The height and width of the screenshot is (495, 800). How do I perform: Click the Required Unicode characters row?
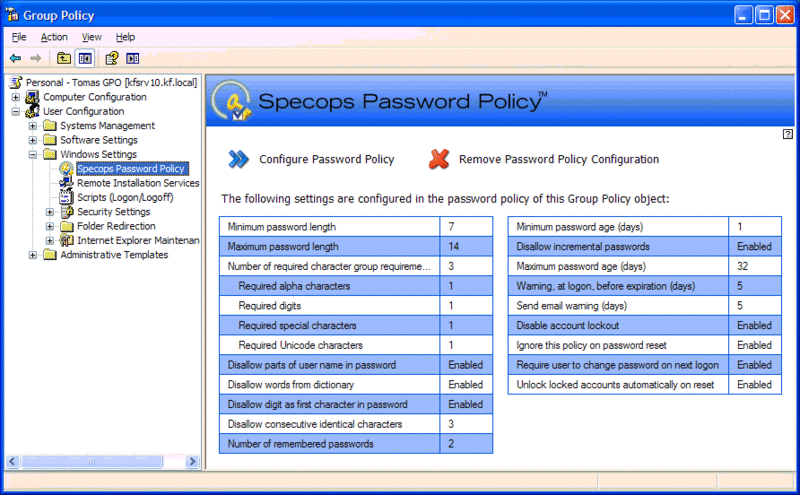356,345
